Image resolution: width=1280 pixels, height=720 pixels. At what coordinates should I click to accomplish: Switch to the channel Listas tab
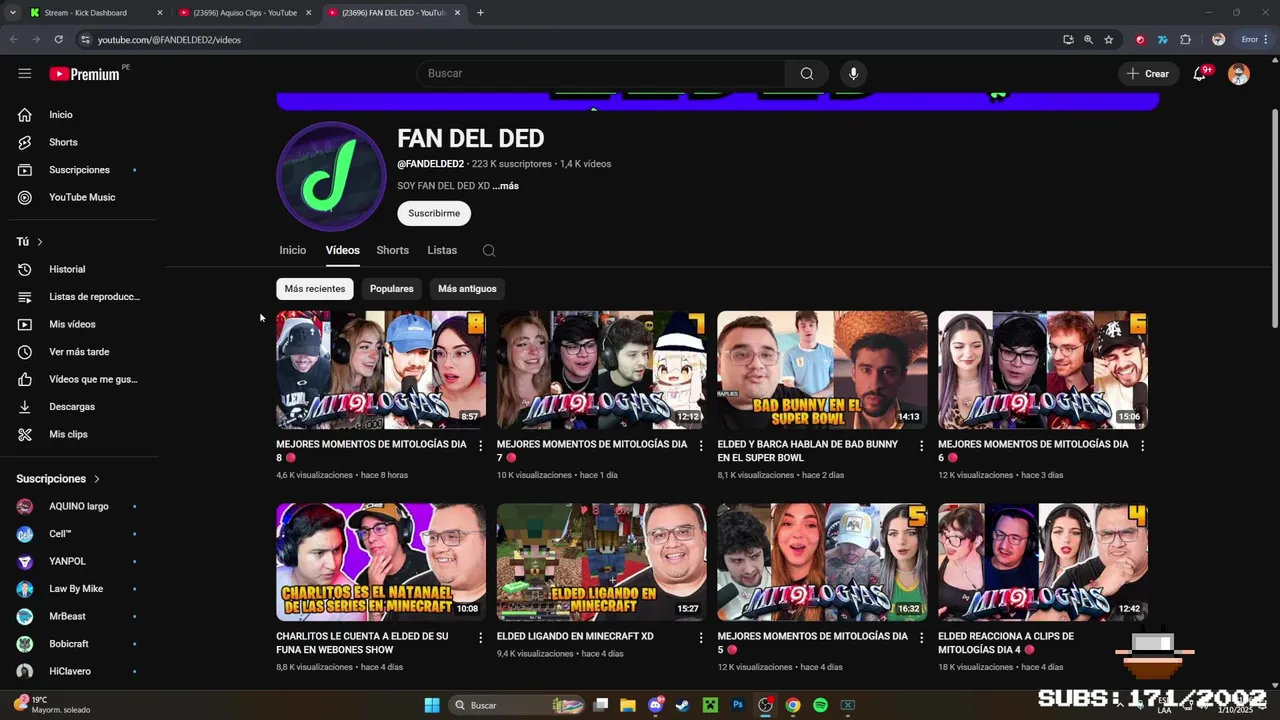click(442, 250)
